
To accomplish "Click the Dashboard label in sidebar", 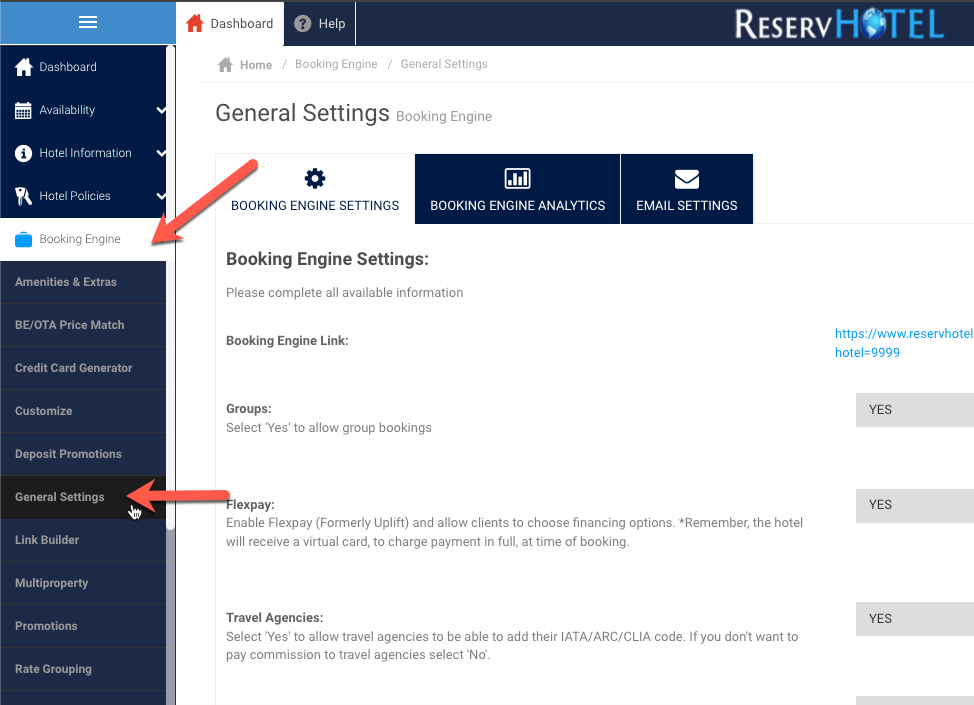I will (68, 66).
